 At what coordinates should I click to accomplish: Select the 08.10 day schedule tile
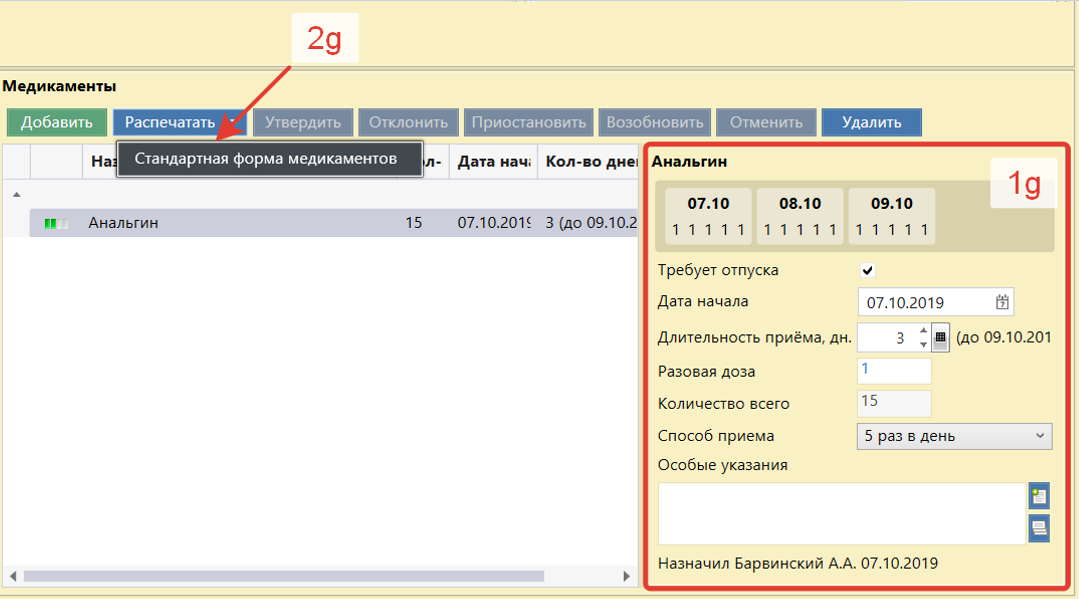(799, 216)
